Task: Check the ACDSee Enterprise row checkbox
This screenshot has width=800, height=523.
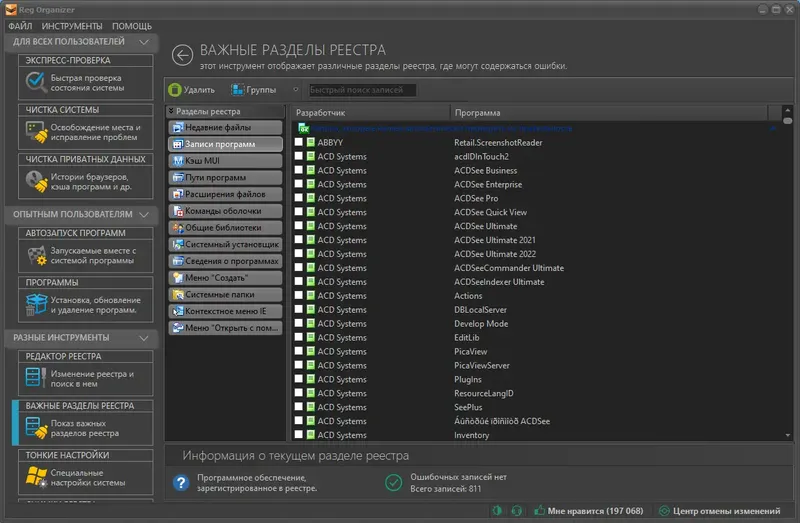Action: click(x=299, y=184)
